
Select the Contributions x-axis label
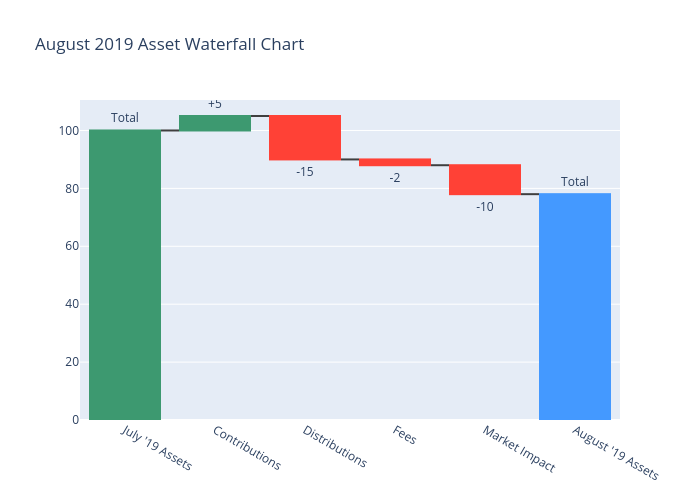click(247, 447)
